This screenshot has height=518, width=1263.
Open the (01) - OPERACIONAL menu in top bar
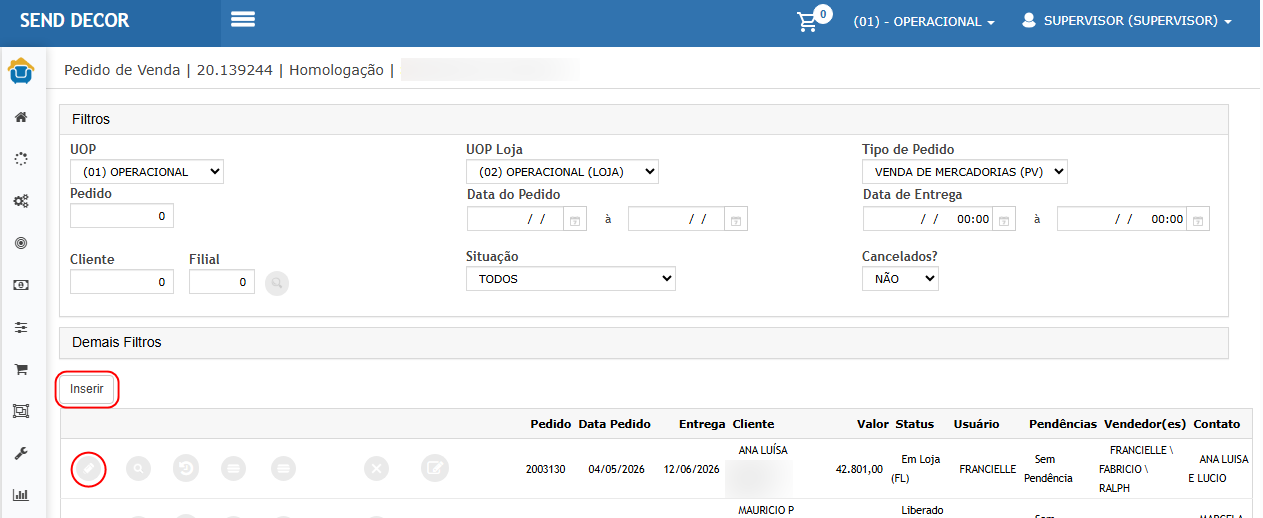924,21
